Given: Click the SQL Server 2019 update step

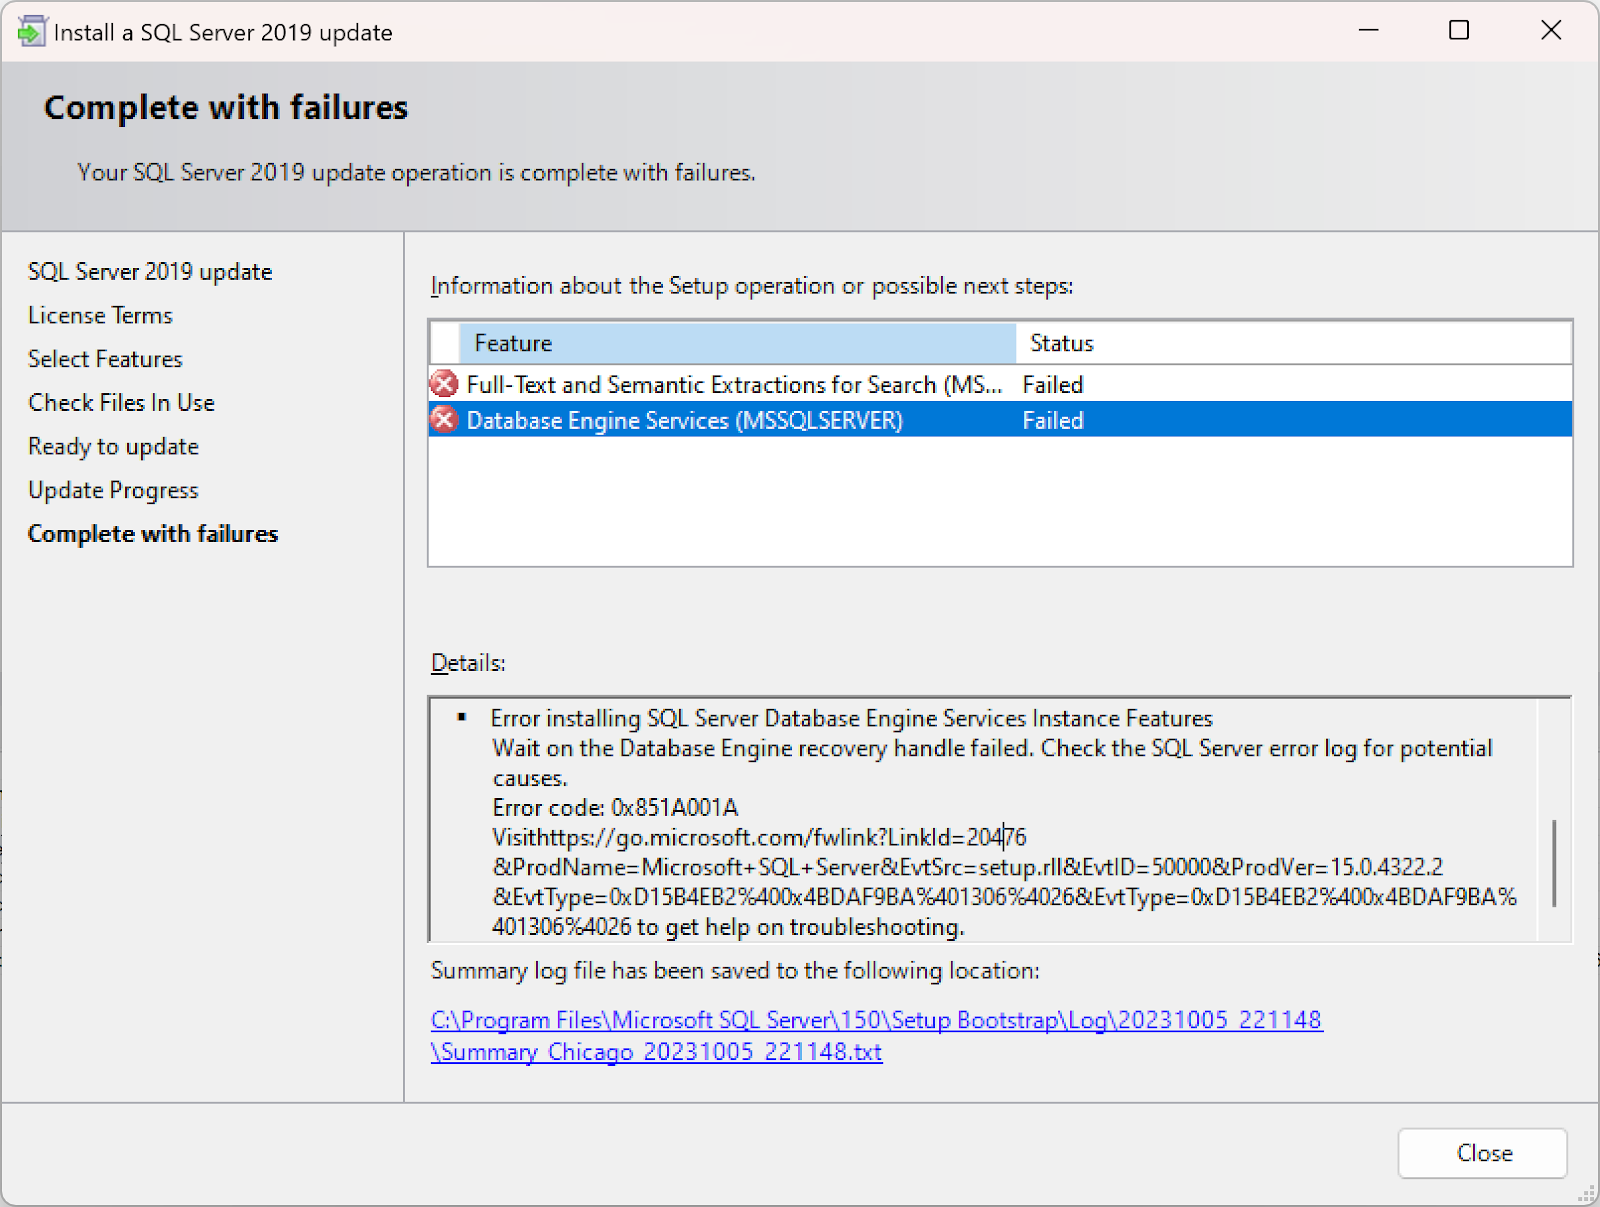Looking at the screenshot, I should (150, 272).
